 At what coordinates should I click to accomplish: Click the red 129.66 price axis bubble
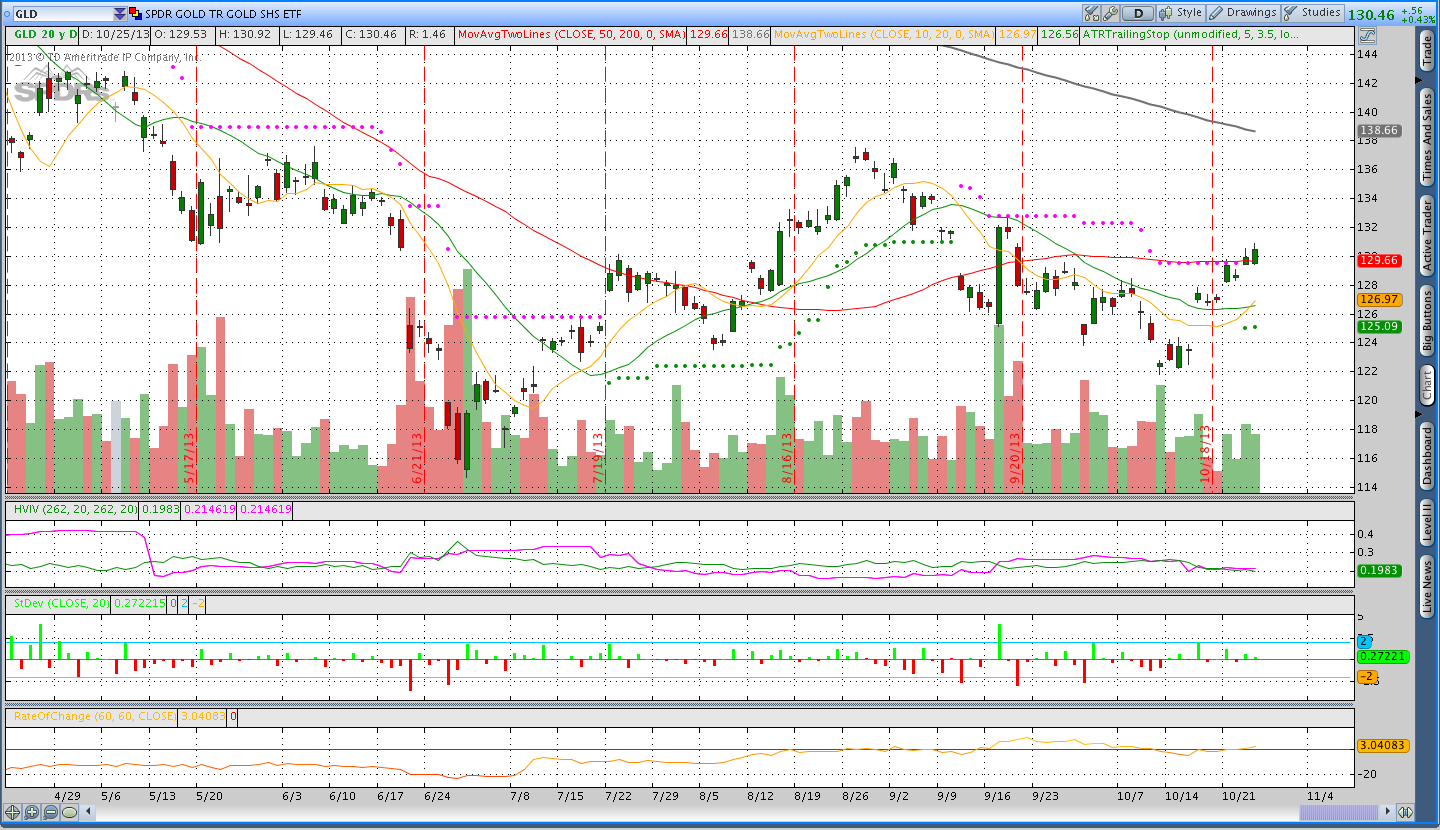tap(1379, 260)
